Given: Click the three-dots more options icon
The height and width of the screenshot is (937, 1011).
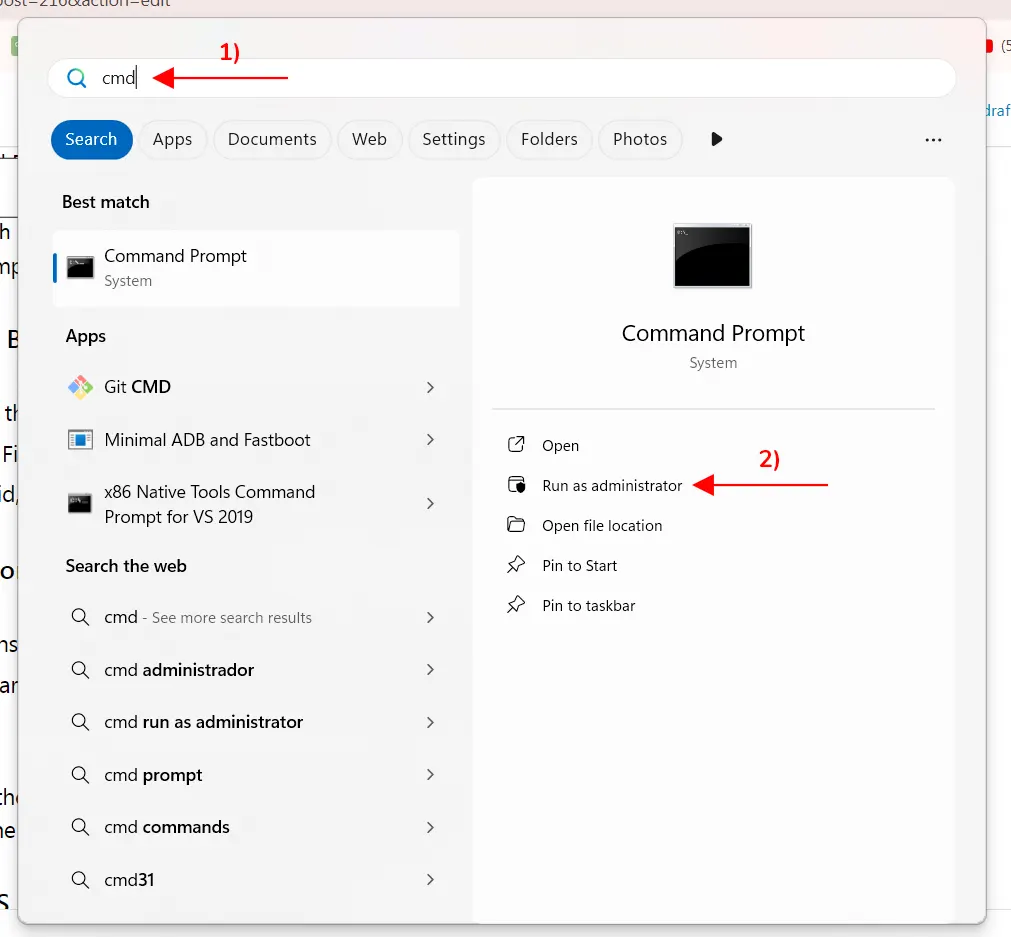Looking at the screenshot, I should 933,140.
